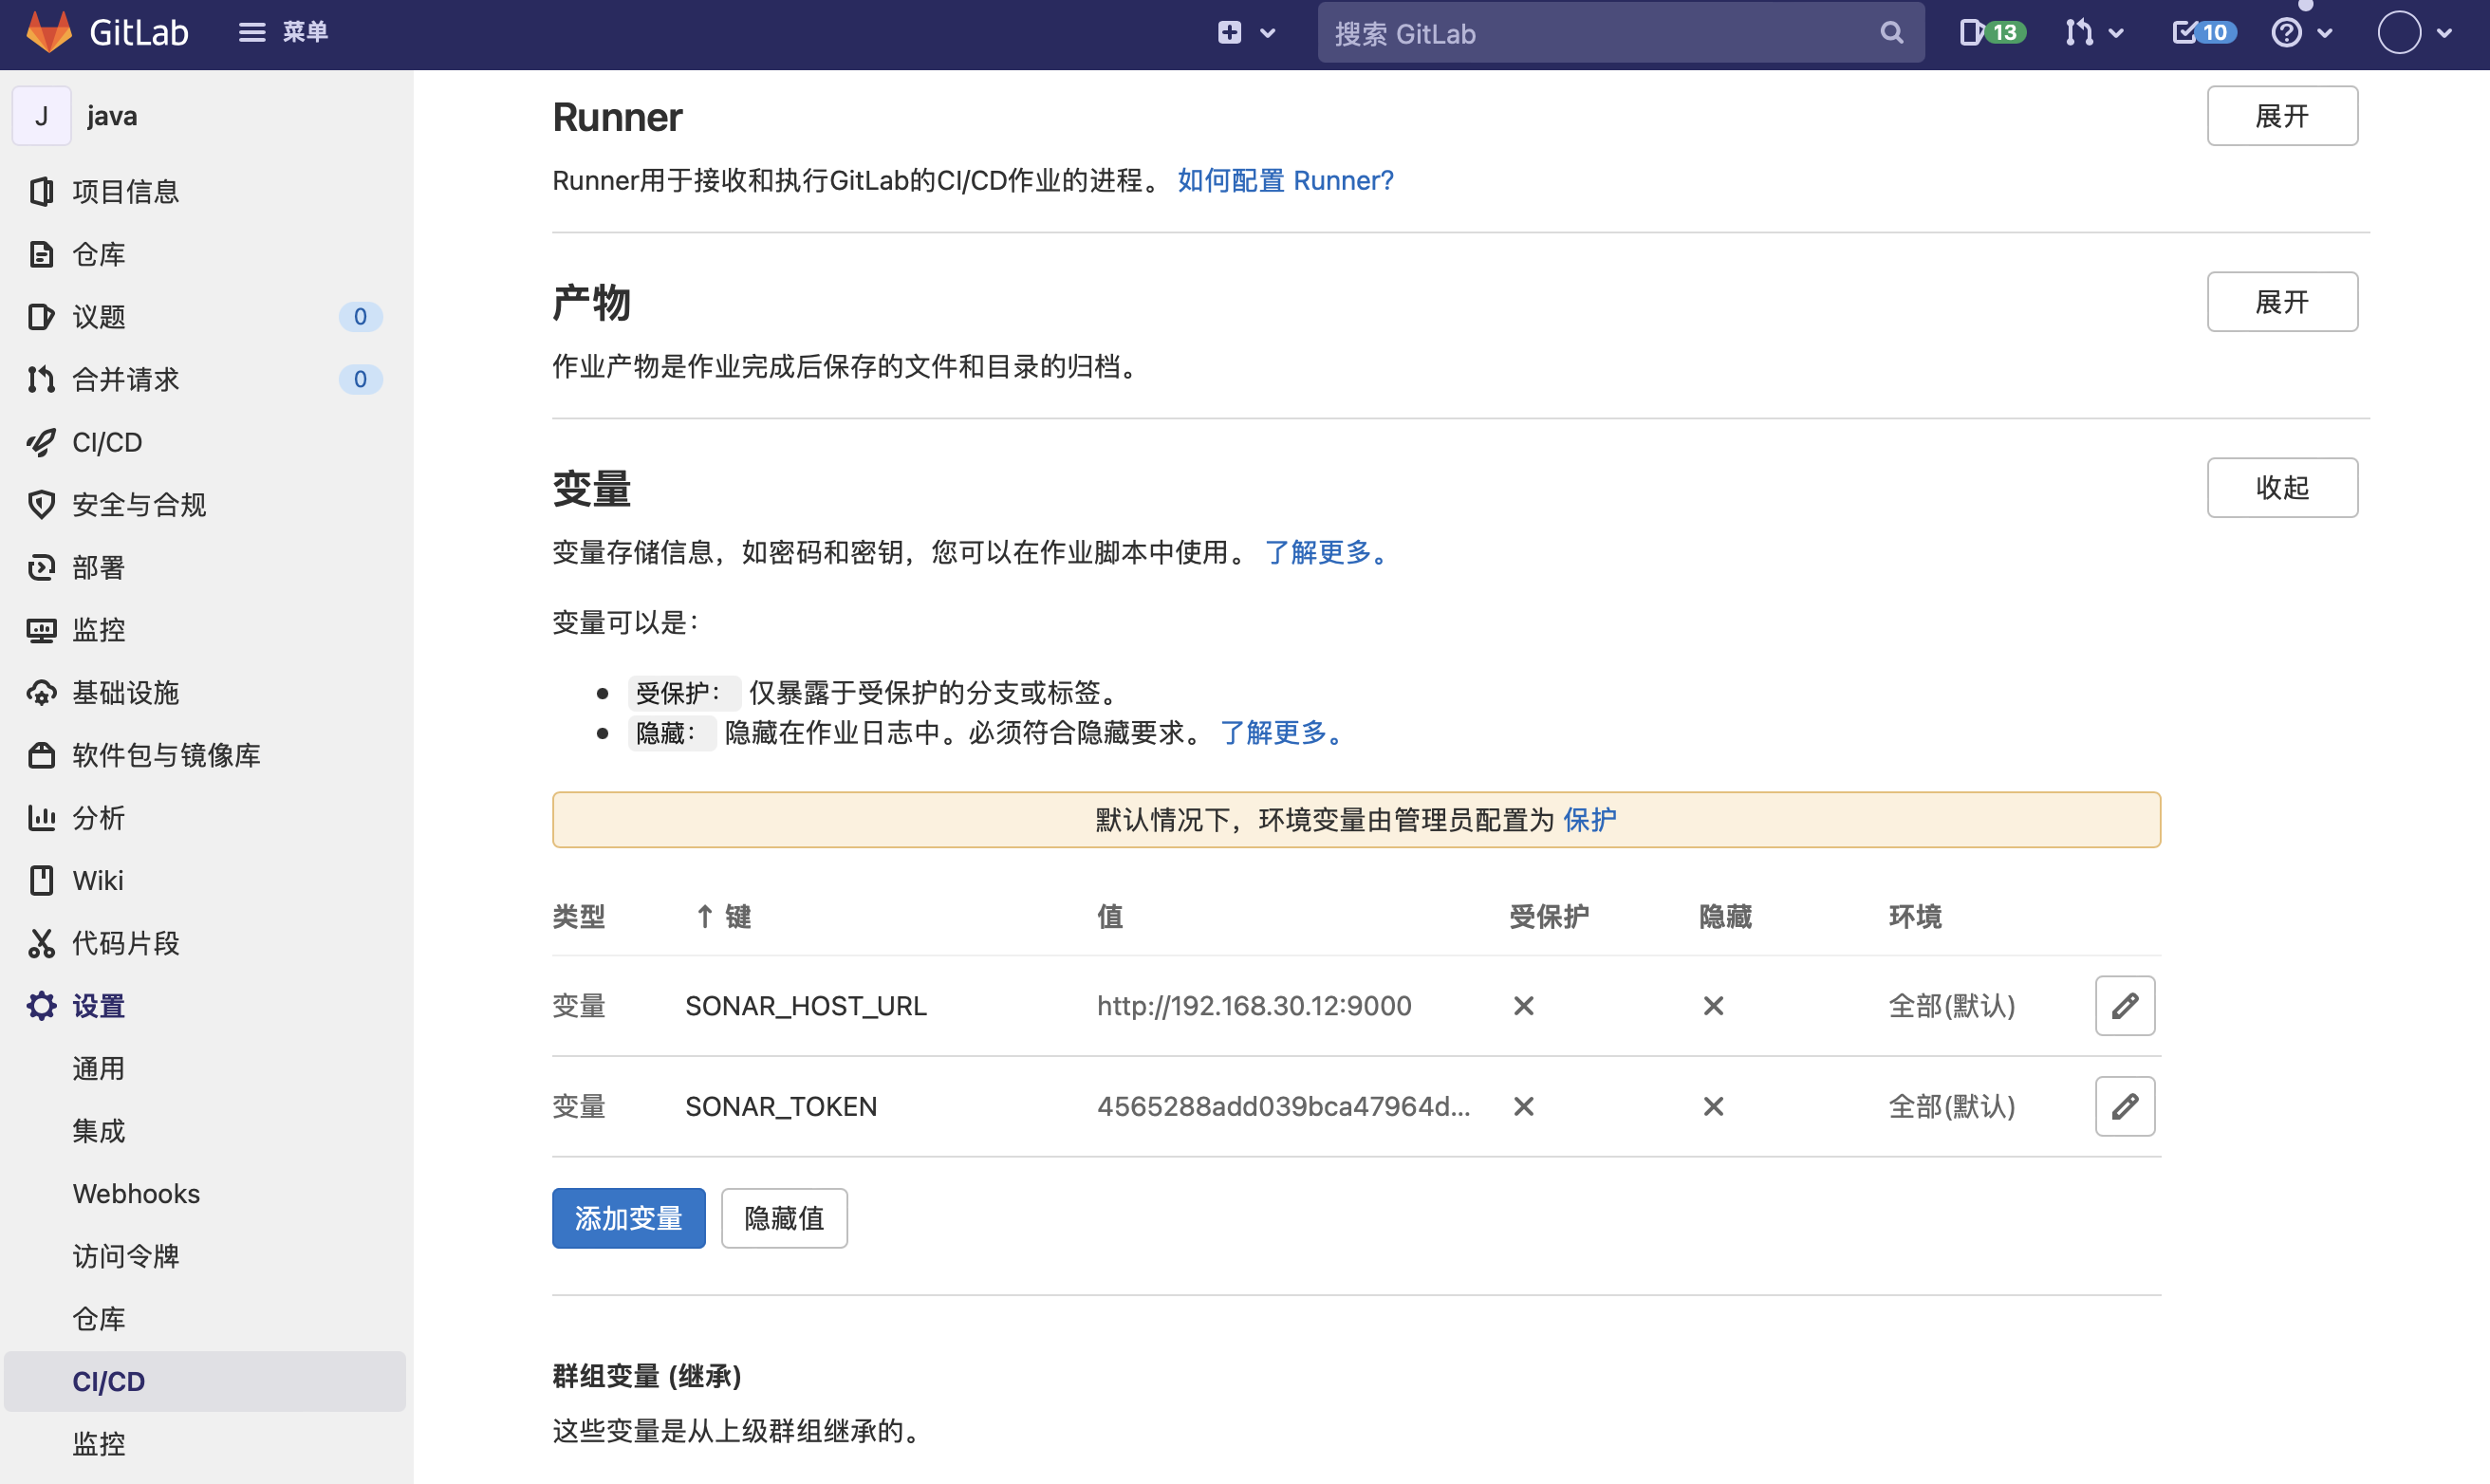This screenshot has height=1484, width=2490.
Task: Click the search magnifier icon
Action: click(x=1890, y=33)
